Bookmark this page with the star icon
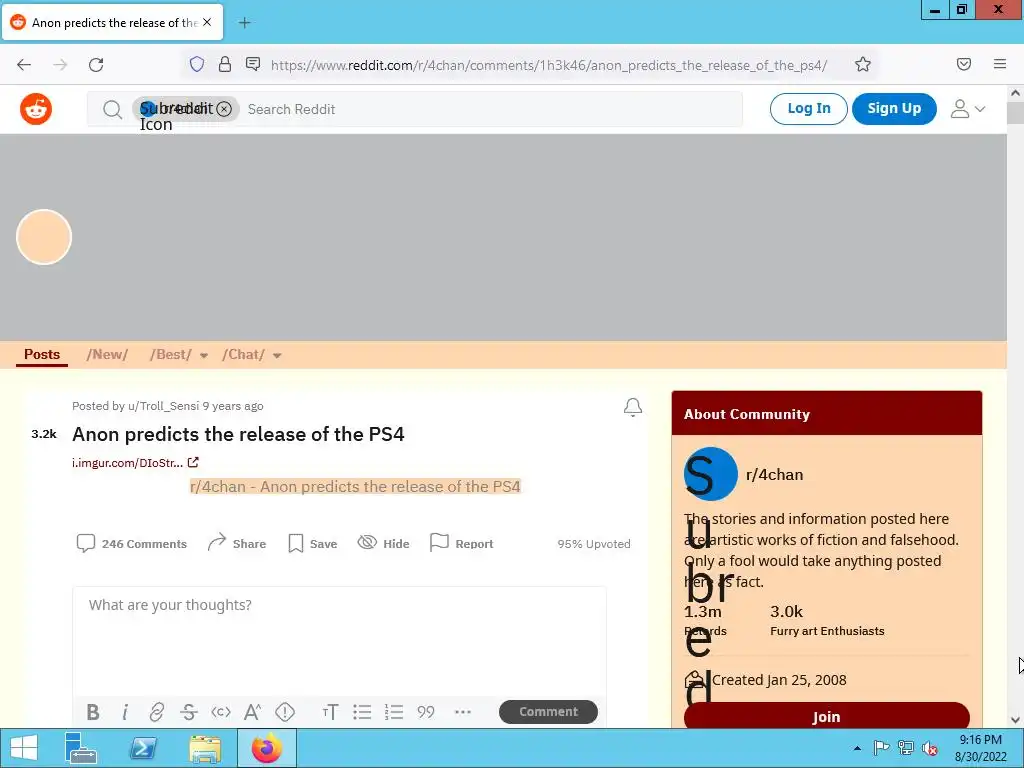 (x=863, y=64)
